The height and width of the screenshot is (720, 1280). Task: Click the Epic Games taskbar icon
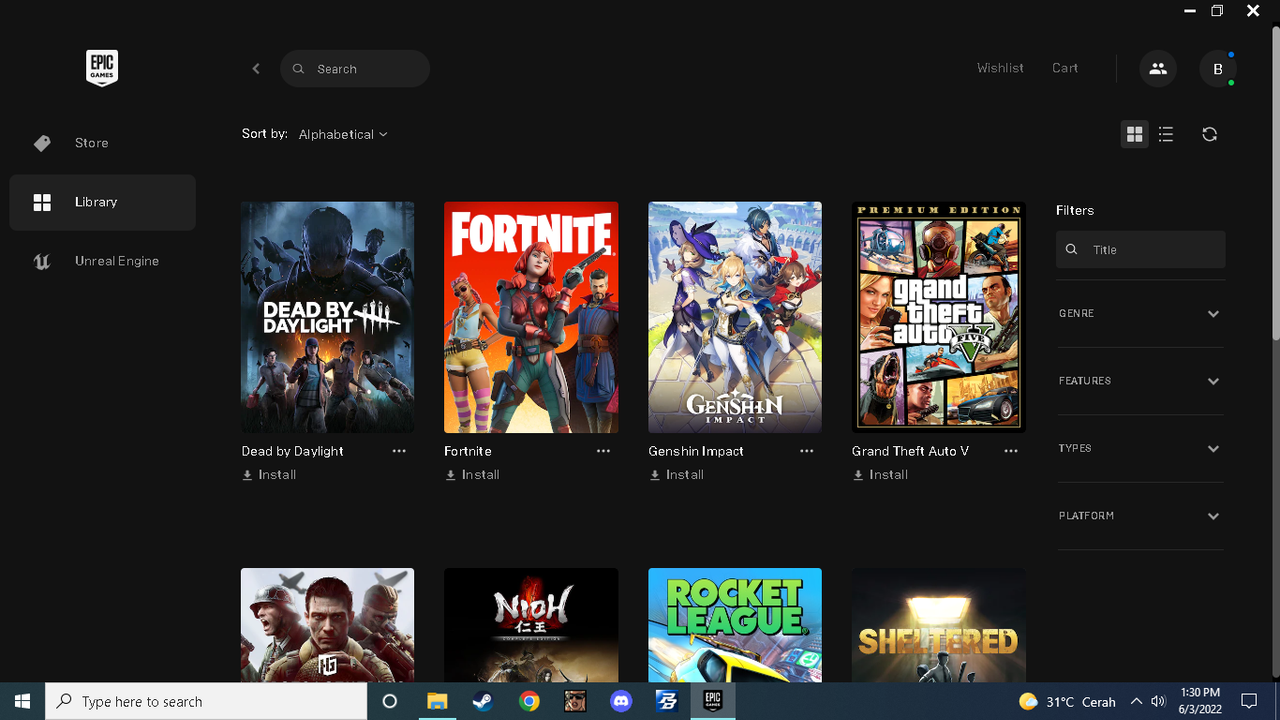[713, 701]
